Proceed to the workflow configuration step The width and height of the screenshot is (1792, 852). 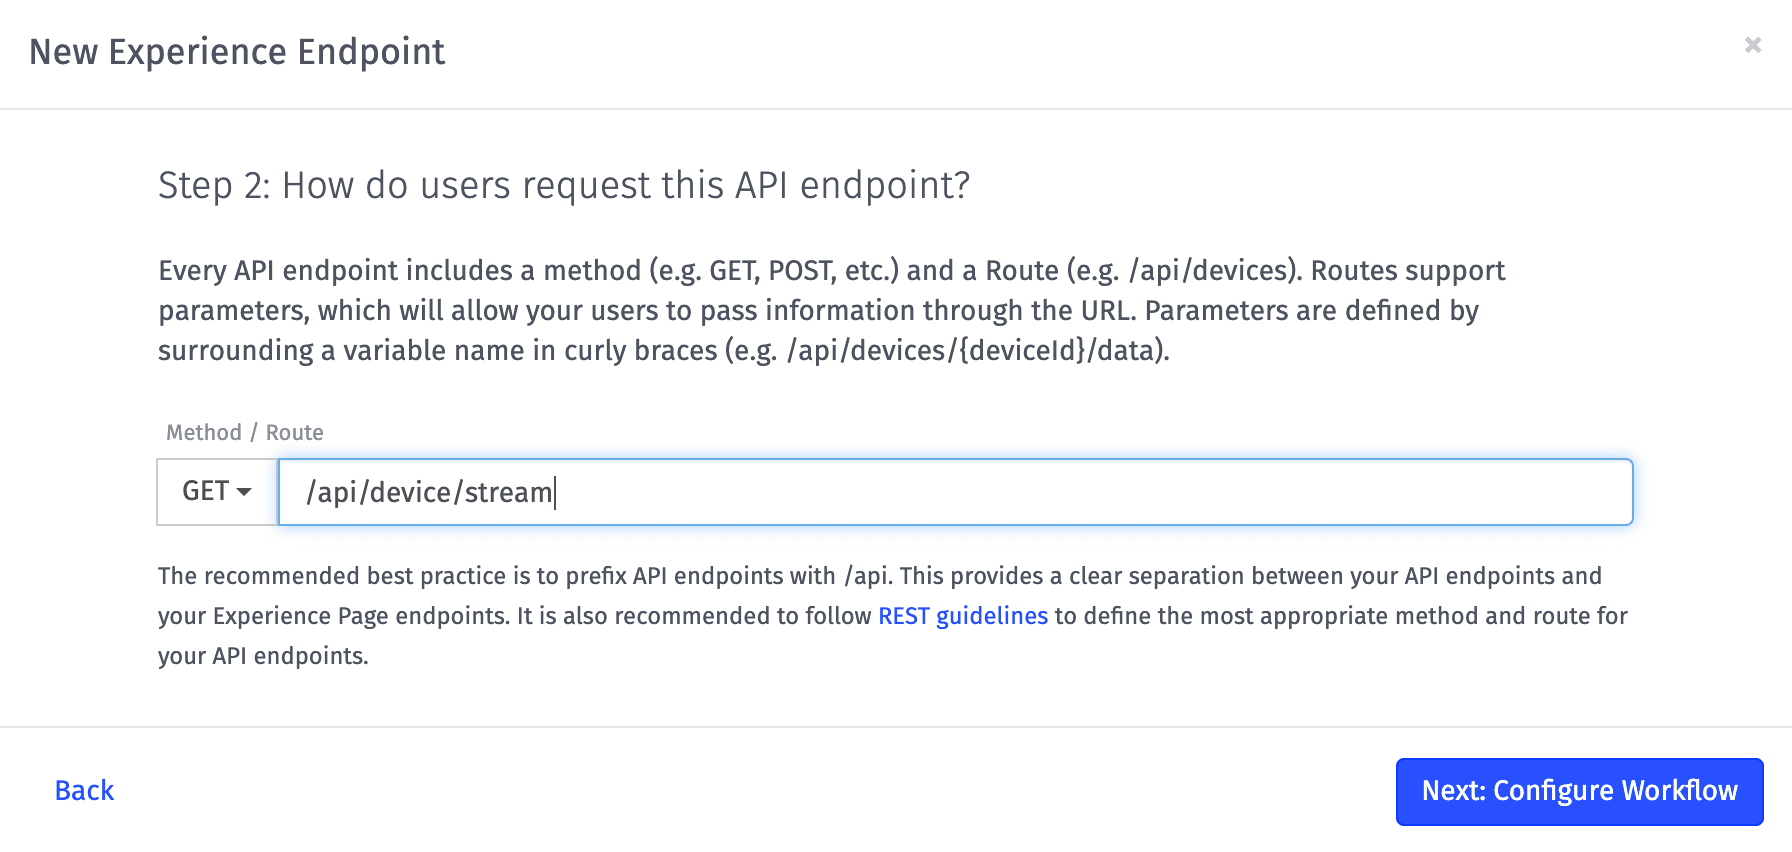coord(1579,791)
